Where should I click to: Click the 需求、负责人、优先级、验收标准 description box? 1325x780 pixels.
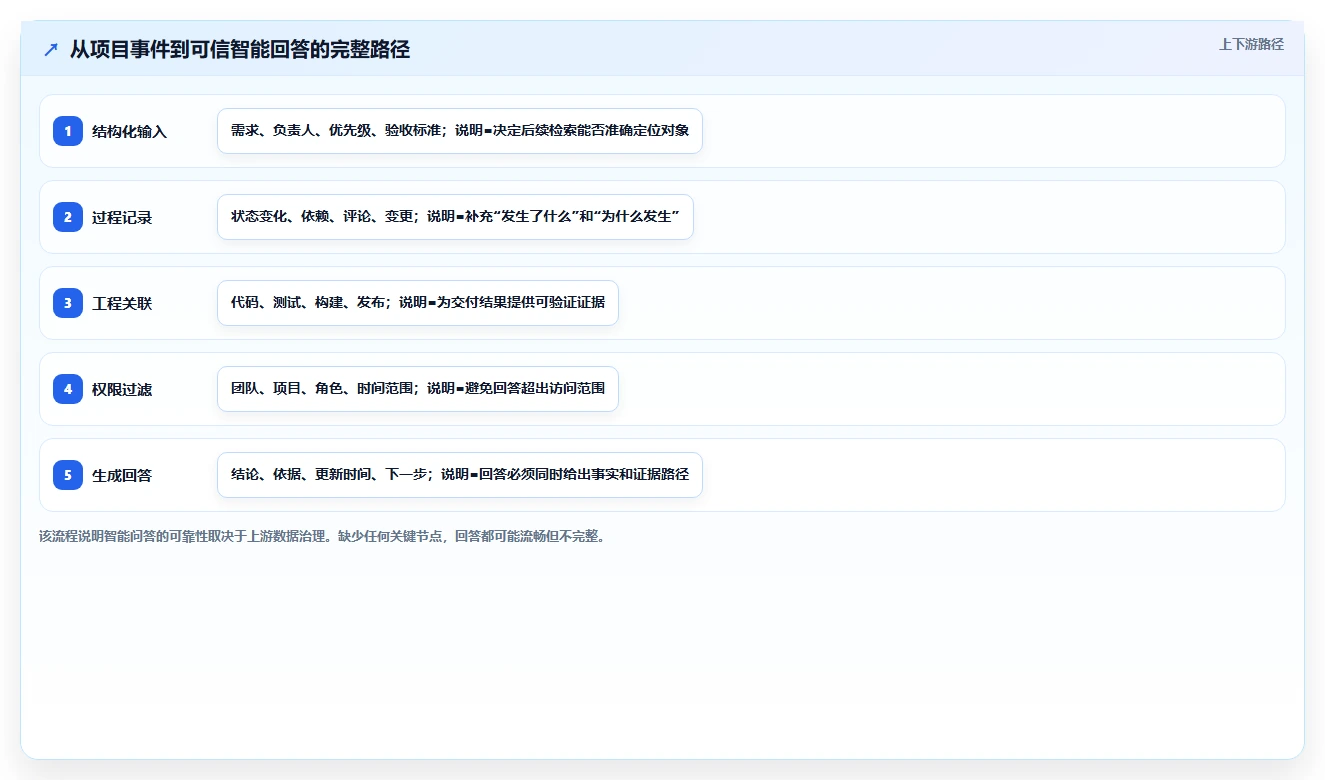pos(460,131)
